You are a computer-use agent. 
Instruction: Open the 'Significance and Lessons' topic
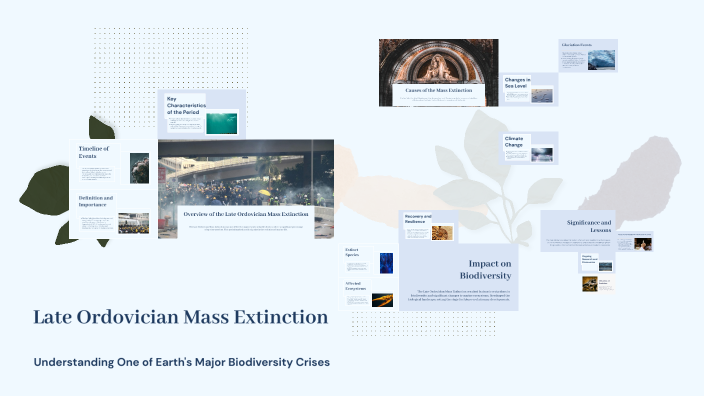point(578,231)
